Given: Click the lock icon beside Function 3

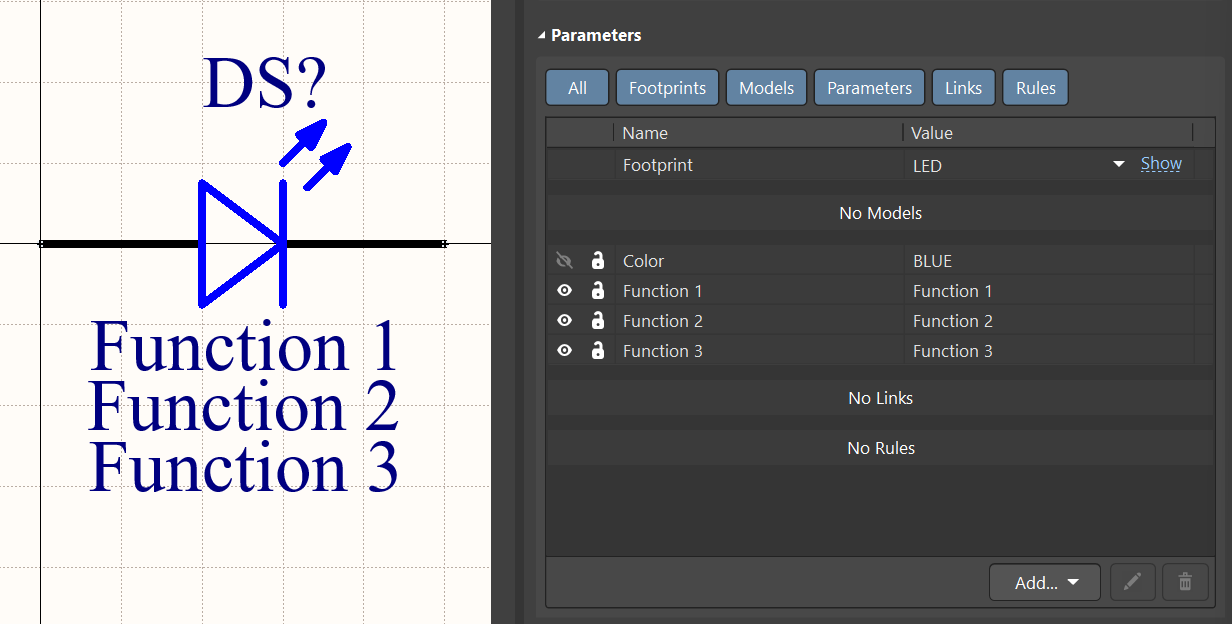Looking at the screenshot, I should pos(597,350).
